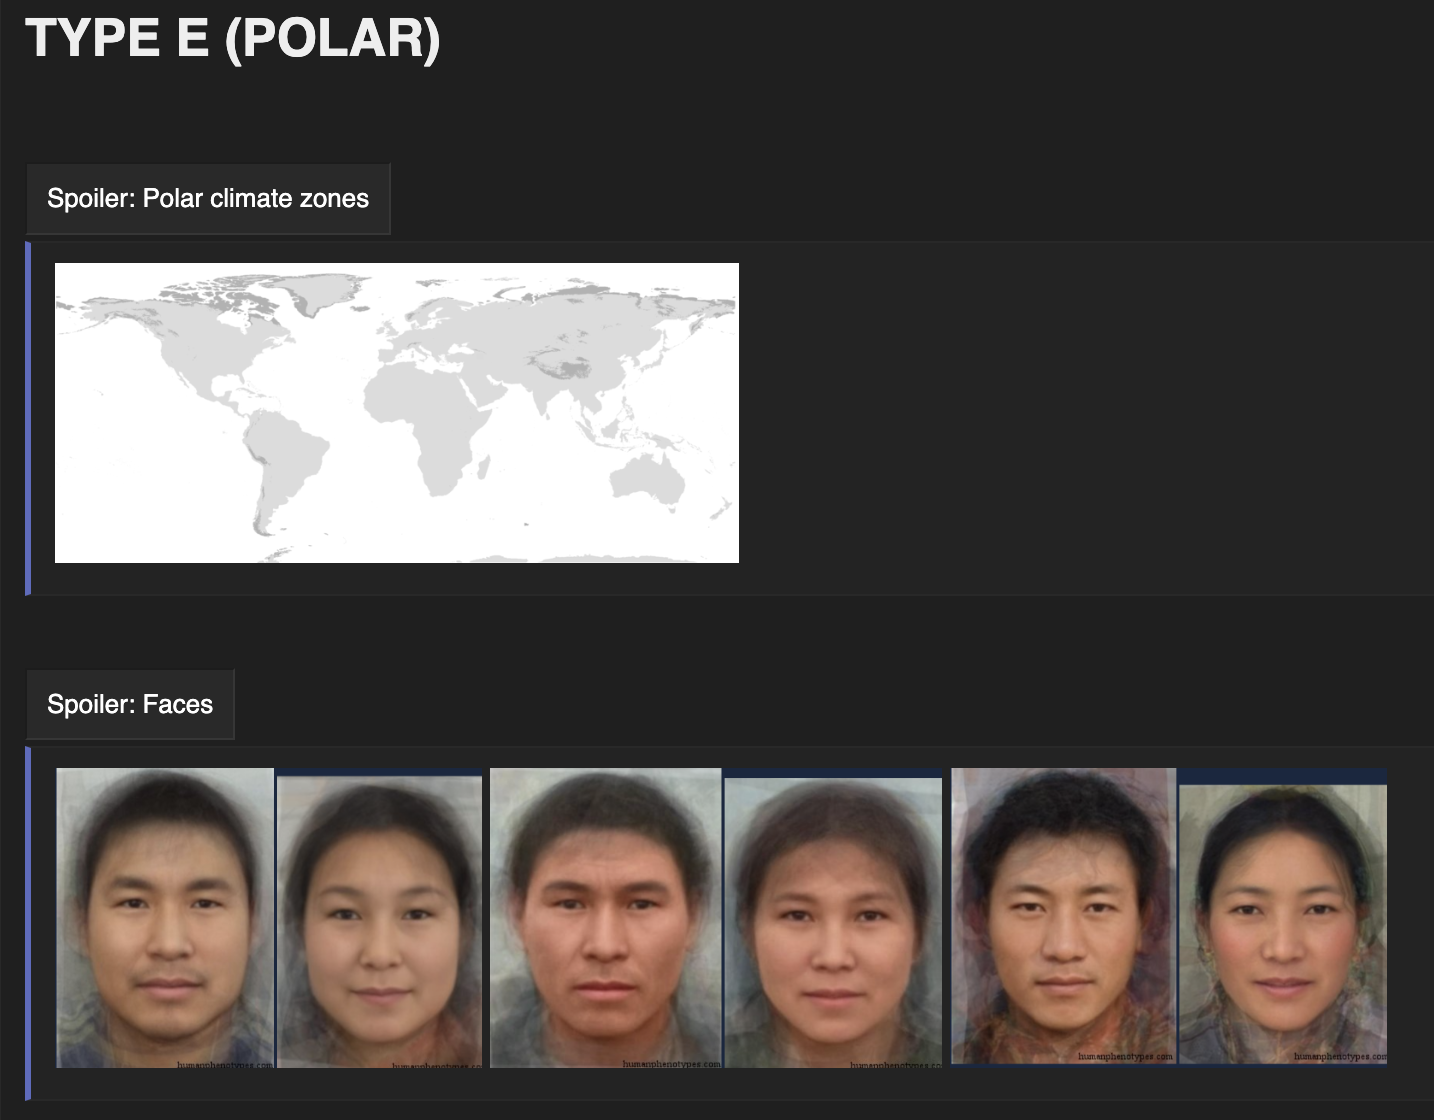Toggle the 'Spoiler: Faces' button

pos(130,705)
